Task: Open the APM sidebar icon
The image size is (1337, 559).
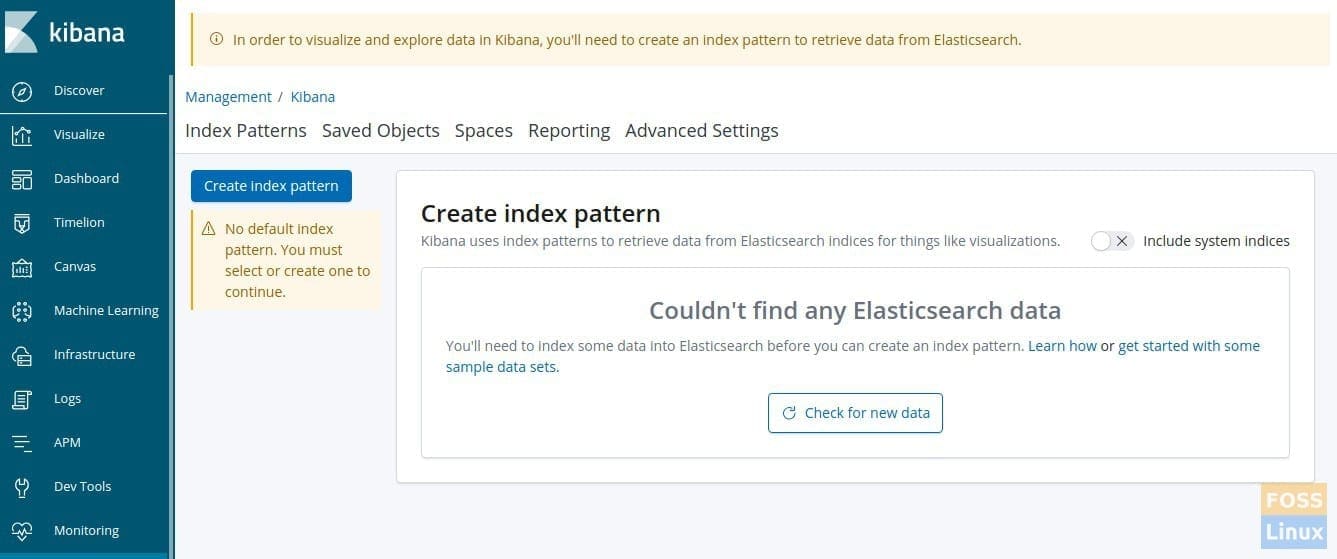Action: (x=22, y=443)
